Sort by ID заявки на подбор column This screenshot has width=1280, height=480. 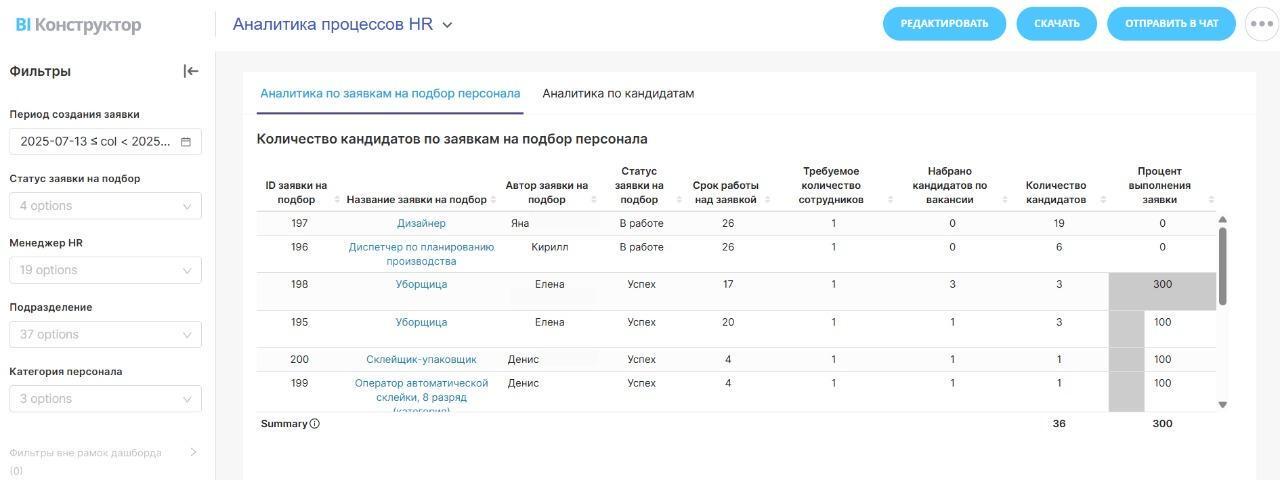tap(337, 200)
